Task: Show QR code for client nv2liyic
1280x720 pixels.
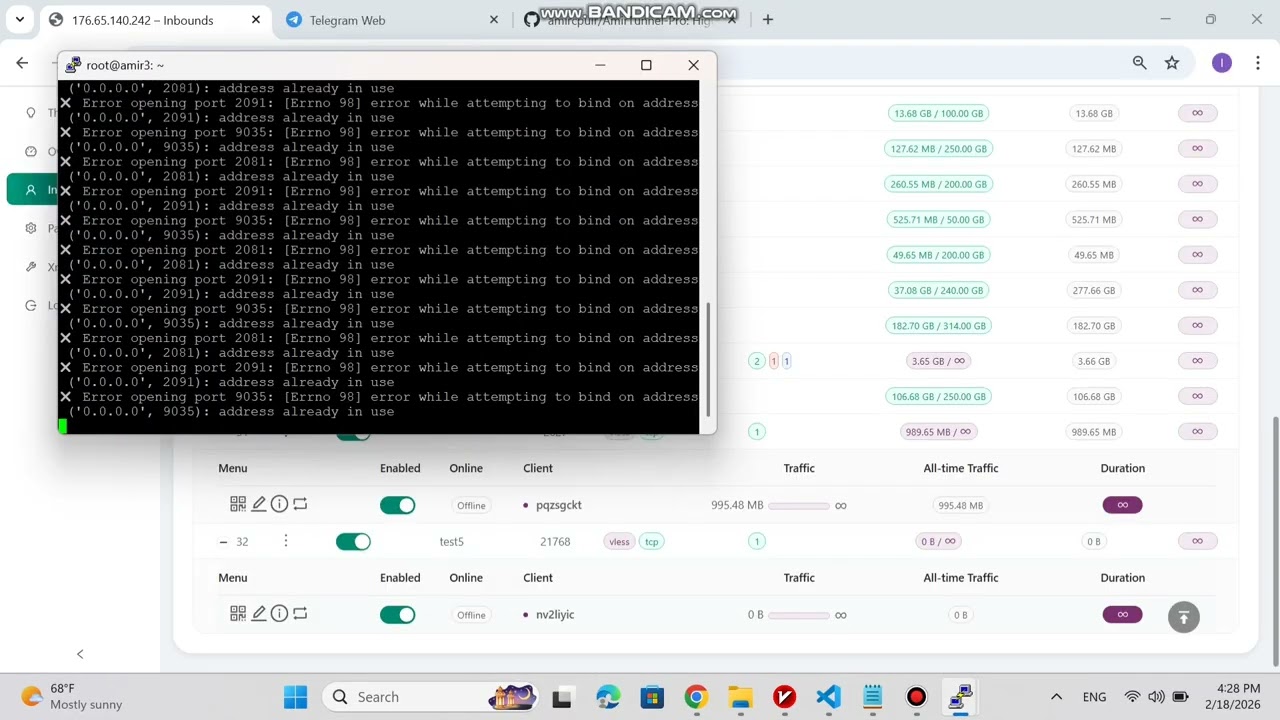Action: click(x=238, y=614)
